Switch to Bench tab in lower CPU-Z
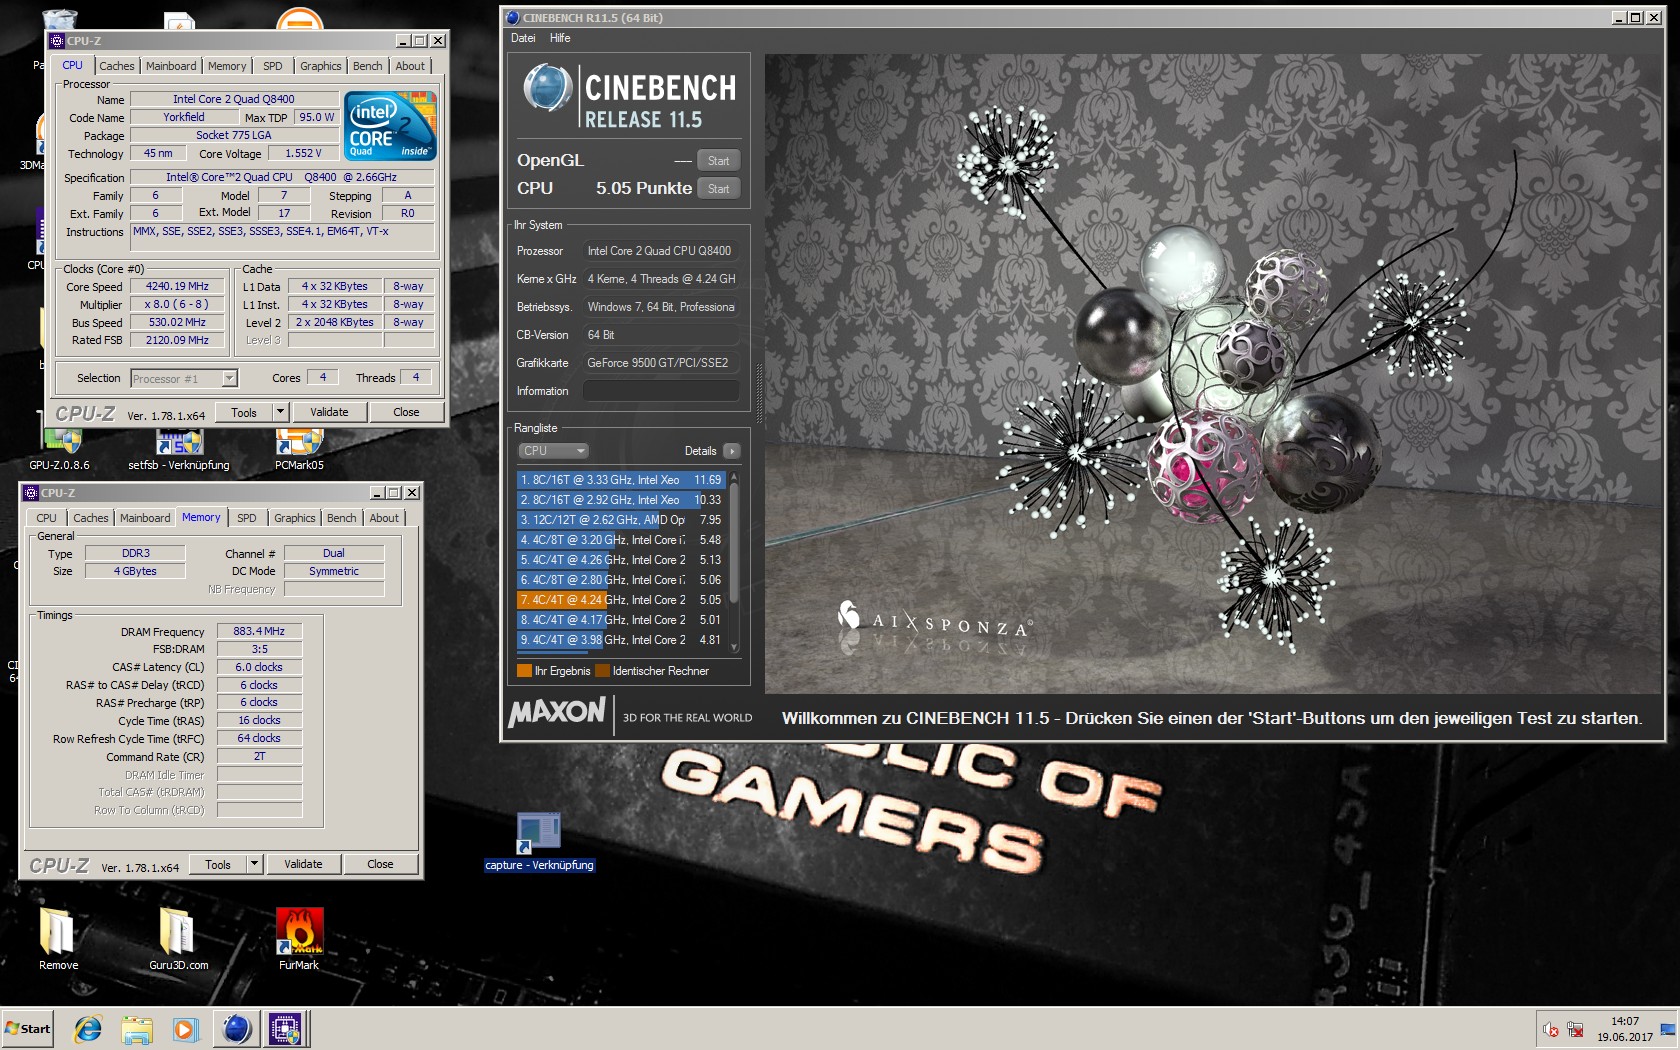 pyautogui.click(x=342, y=518)
